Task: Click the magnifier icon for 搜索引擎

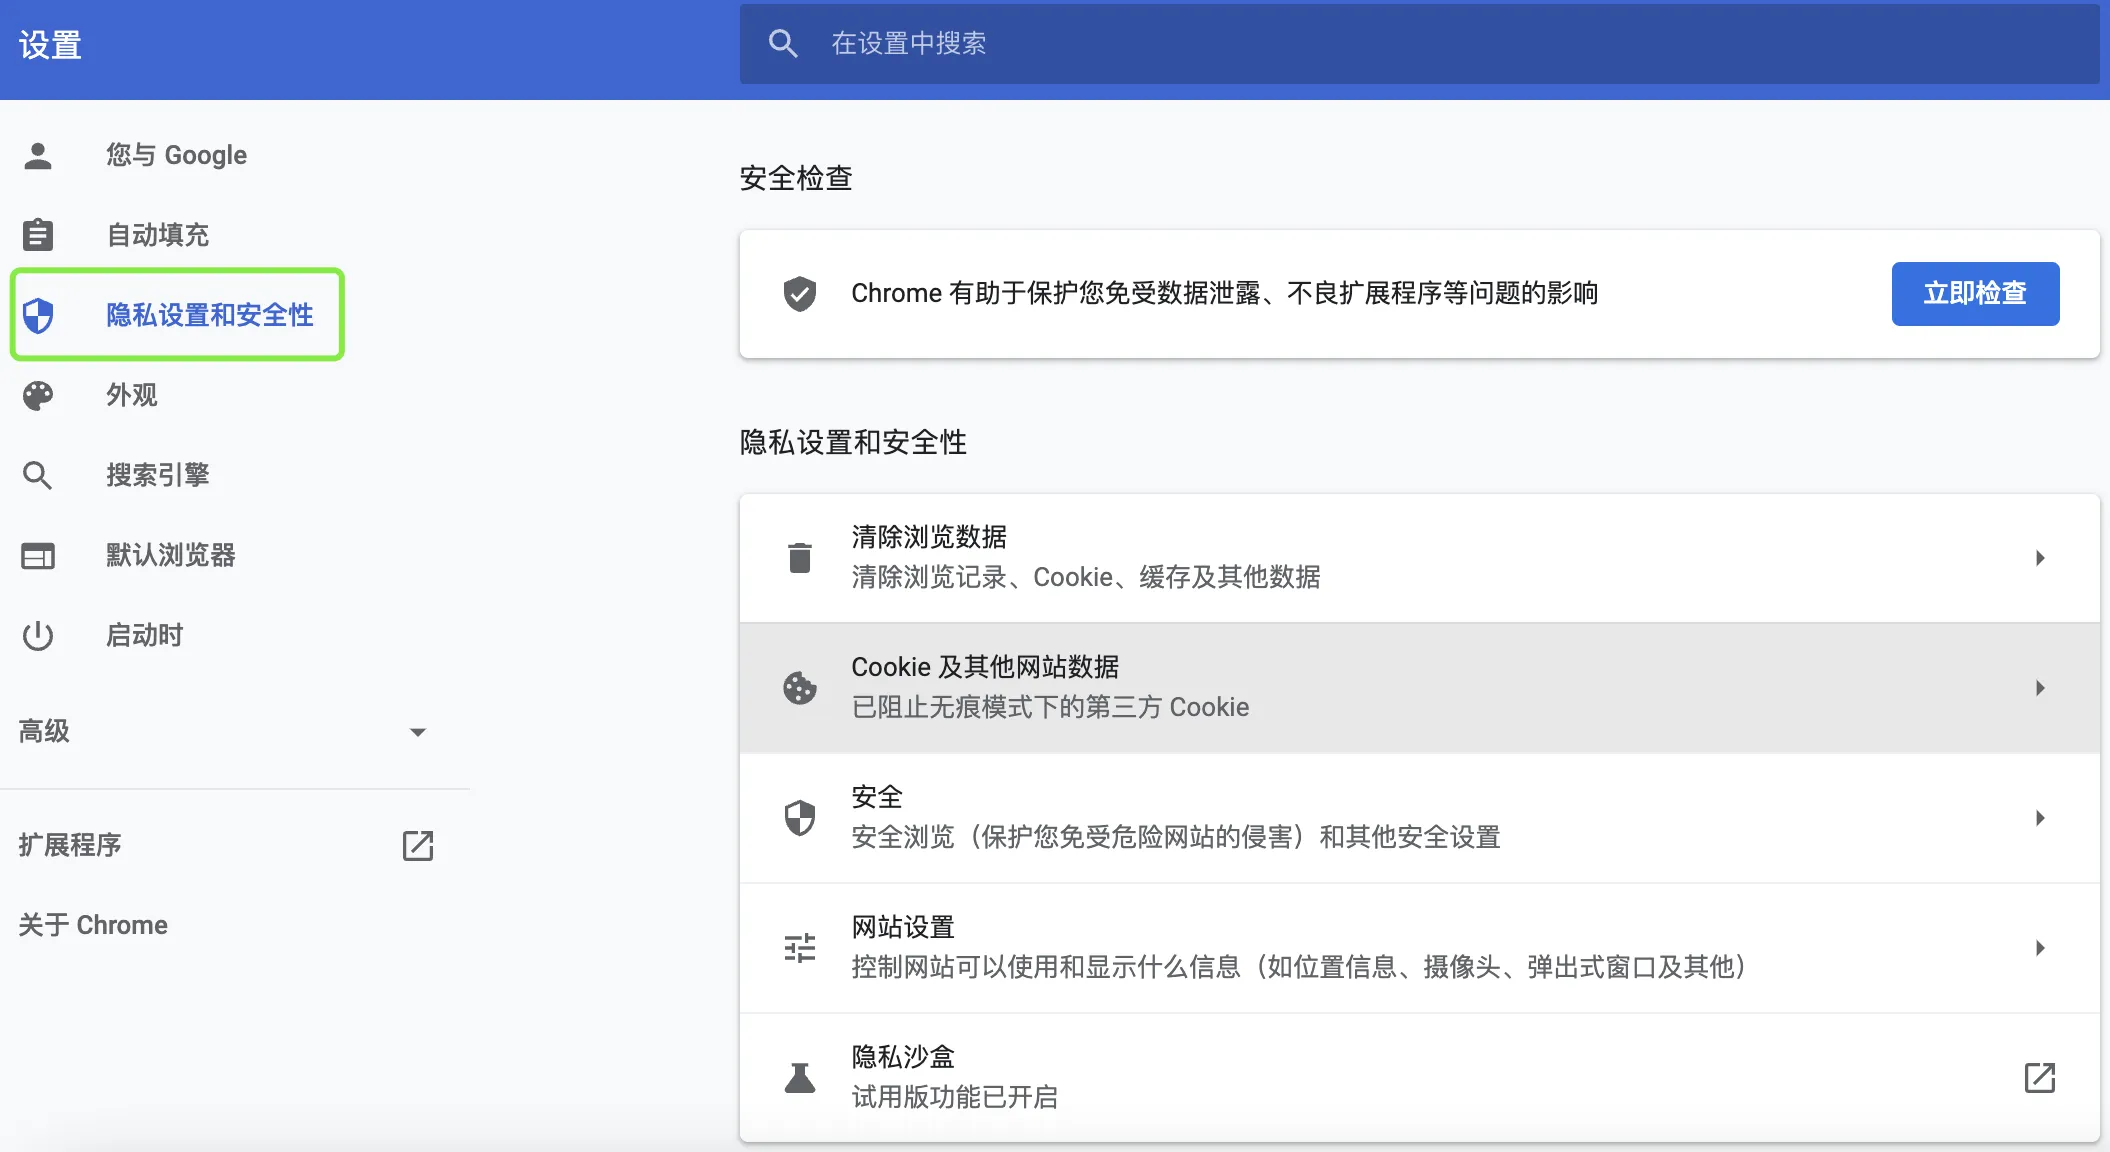Action: click(38, 475)
